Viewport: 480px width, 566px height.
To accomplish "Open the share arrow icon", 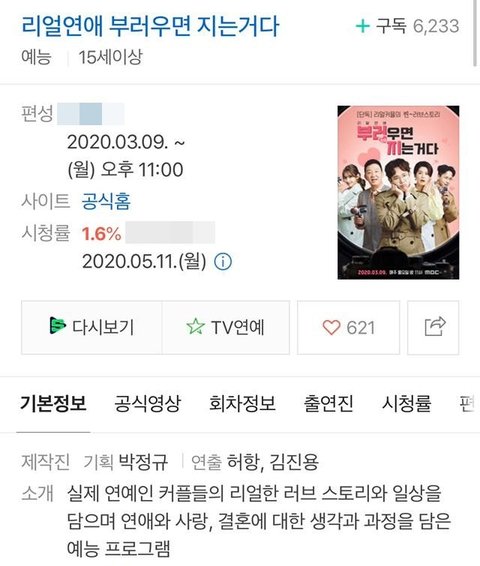I will pos(433,327).
